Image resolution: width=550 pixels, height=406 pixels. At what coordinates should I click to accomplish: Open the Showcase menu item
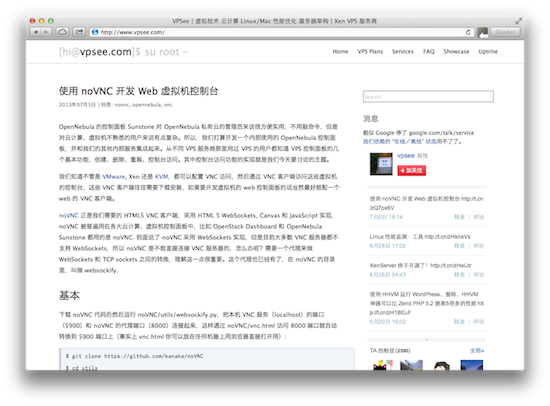tap(456, 52)
